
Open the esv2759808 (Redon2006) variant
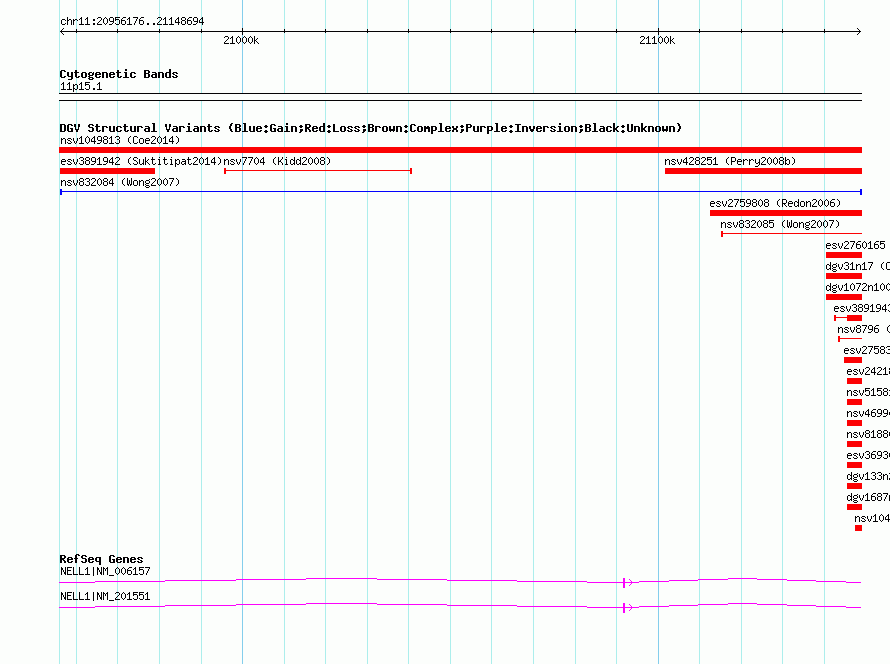[x=785, y=213]
